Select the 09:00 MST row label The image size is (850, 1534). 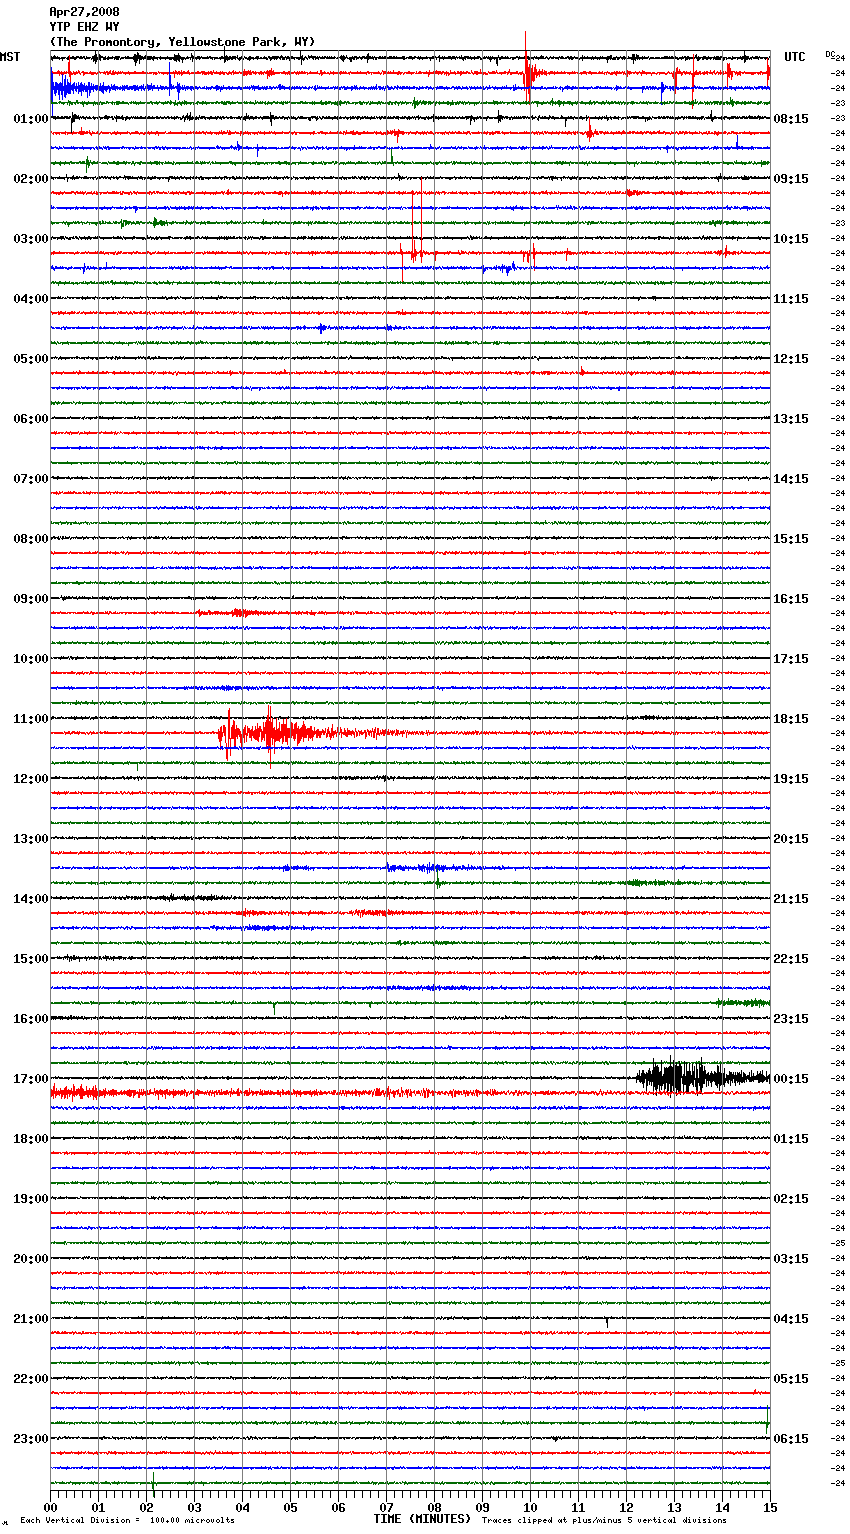pos(31,599)
